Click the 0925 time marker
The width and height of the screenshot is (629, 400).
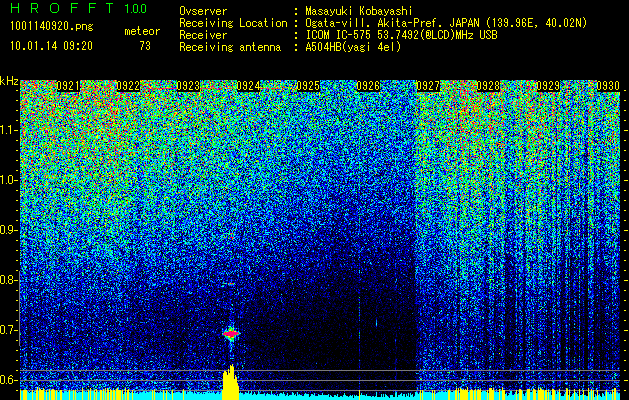[308, 86]
